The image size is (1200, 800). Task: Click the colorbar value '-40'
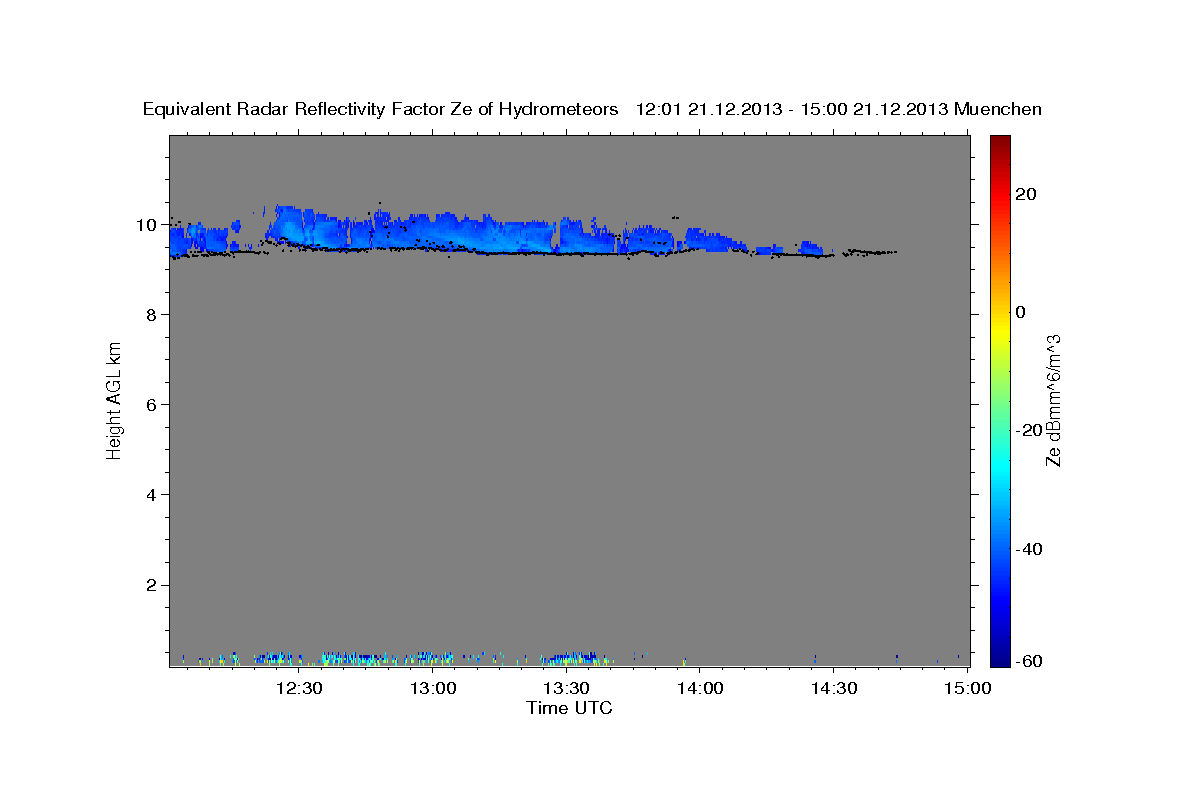(1030, 549)
